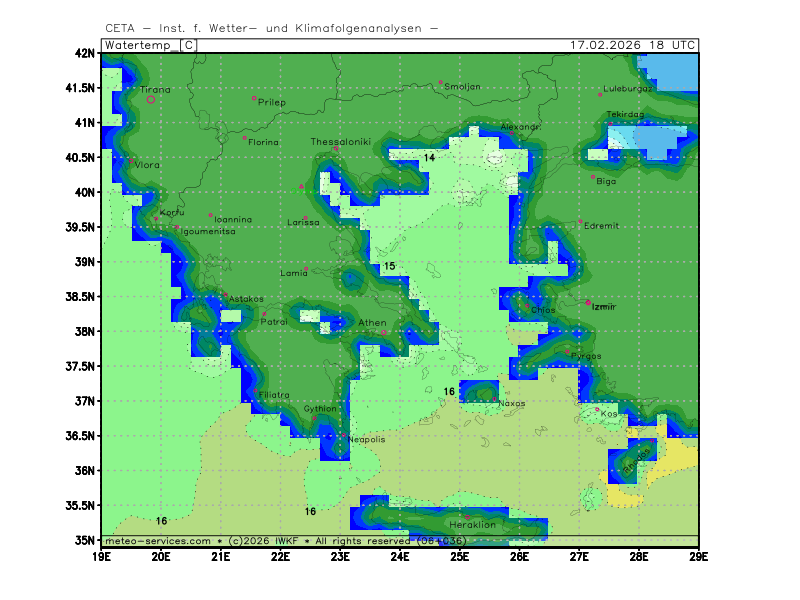
Task: Click the CETA institute title text
Action: pos(270,28)
